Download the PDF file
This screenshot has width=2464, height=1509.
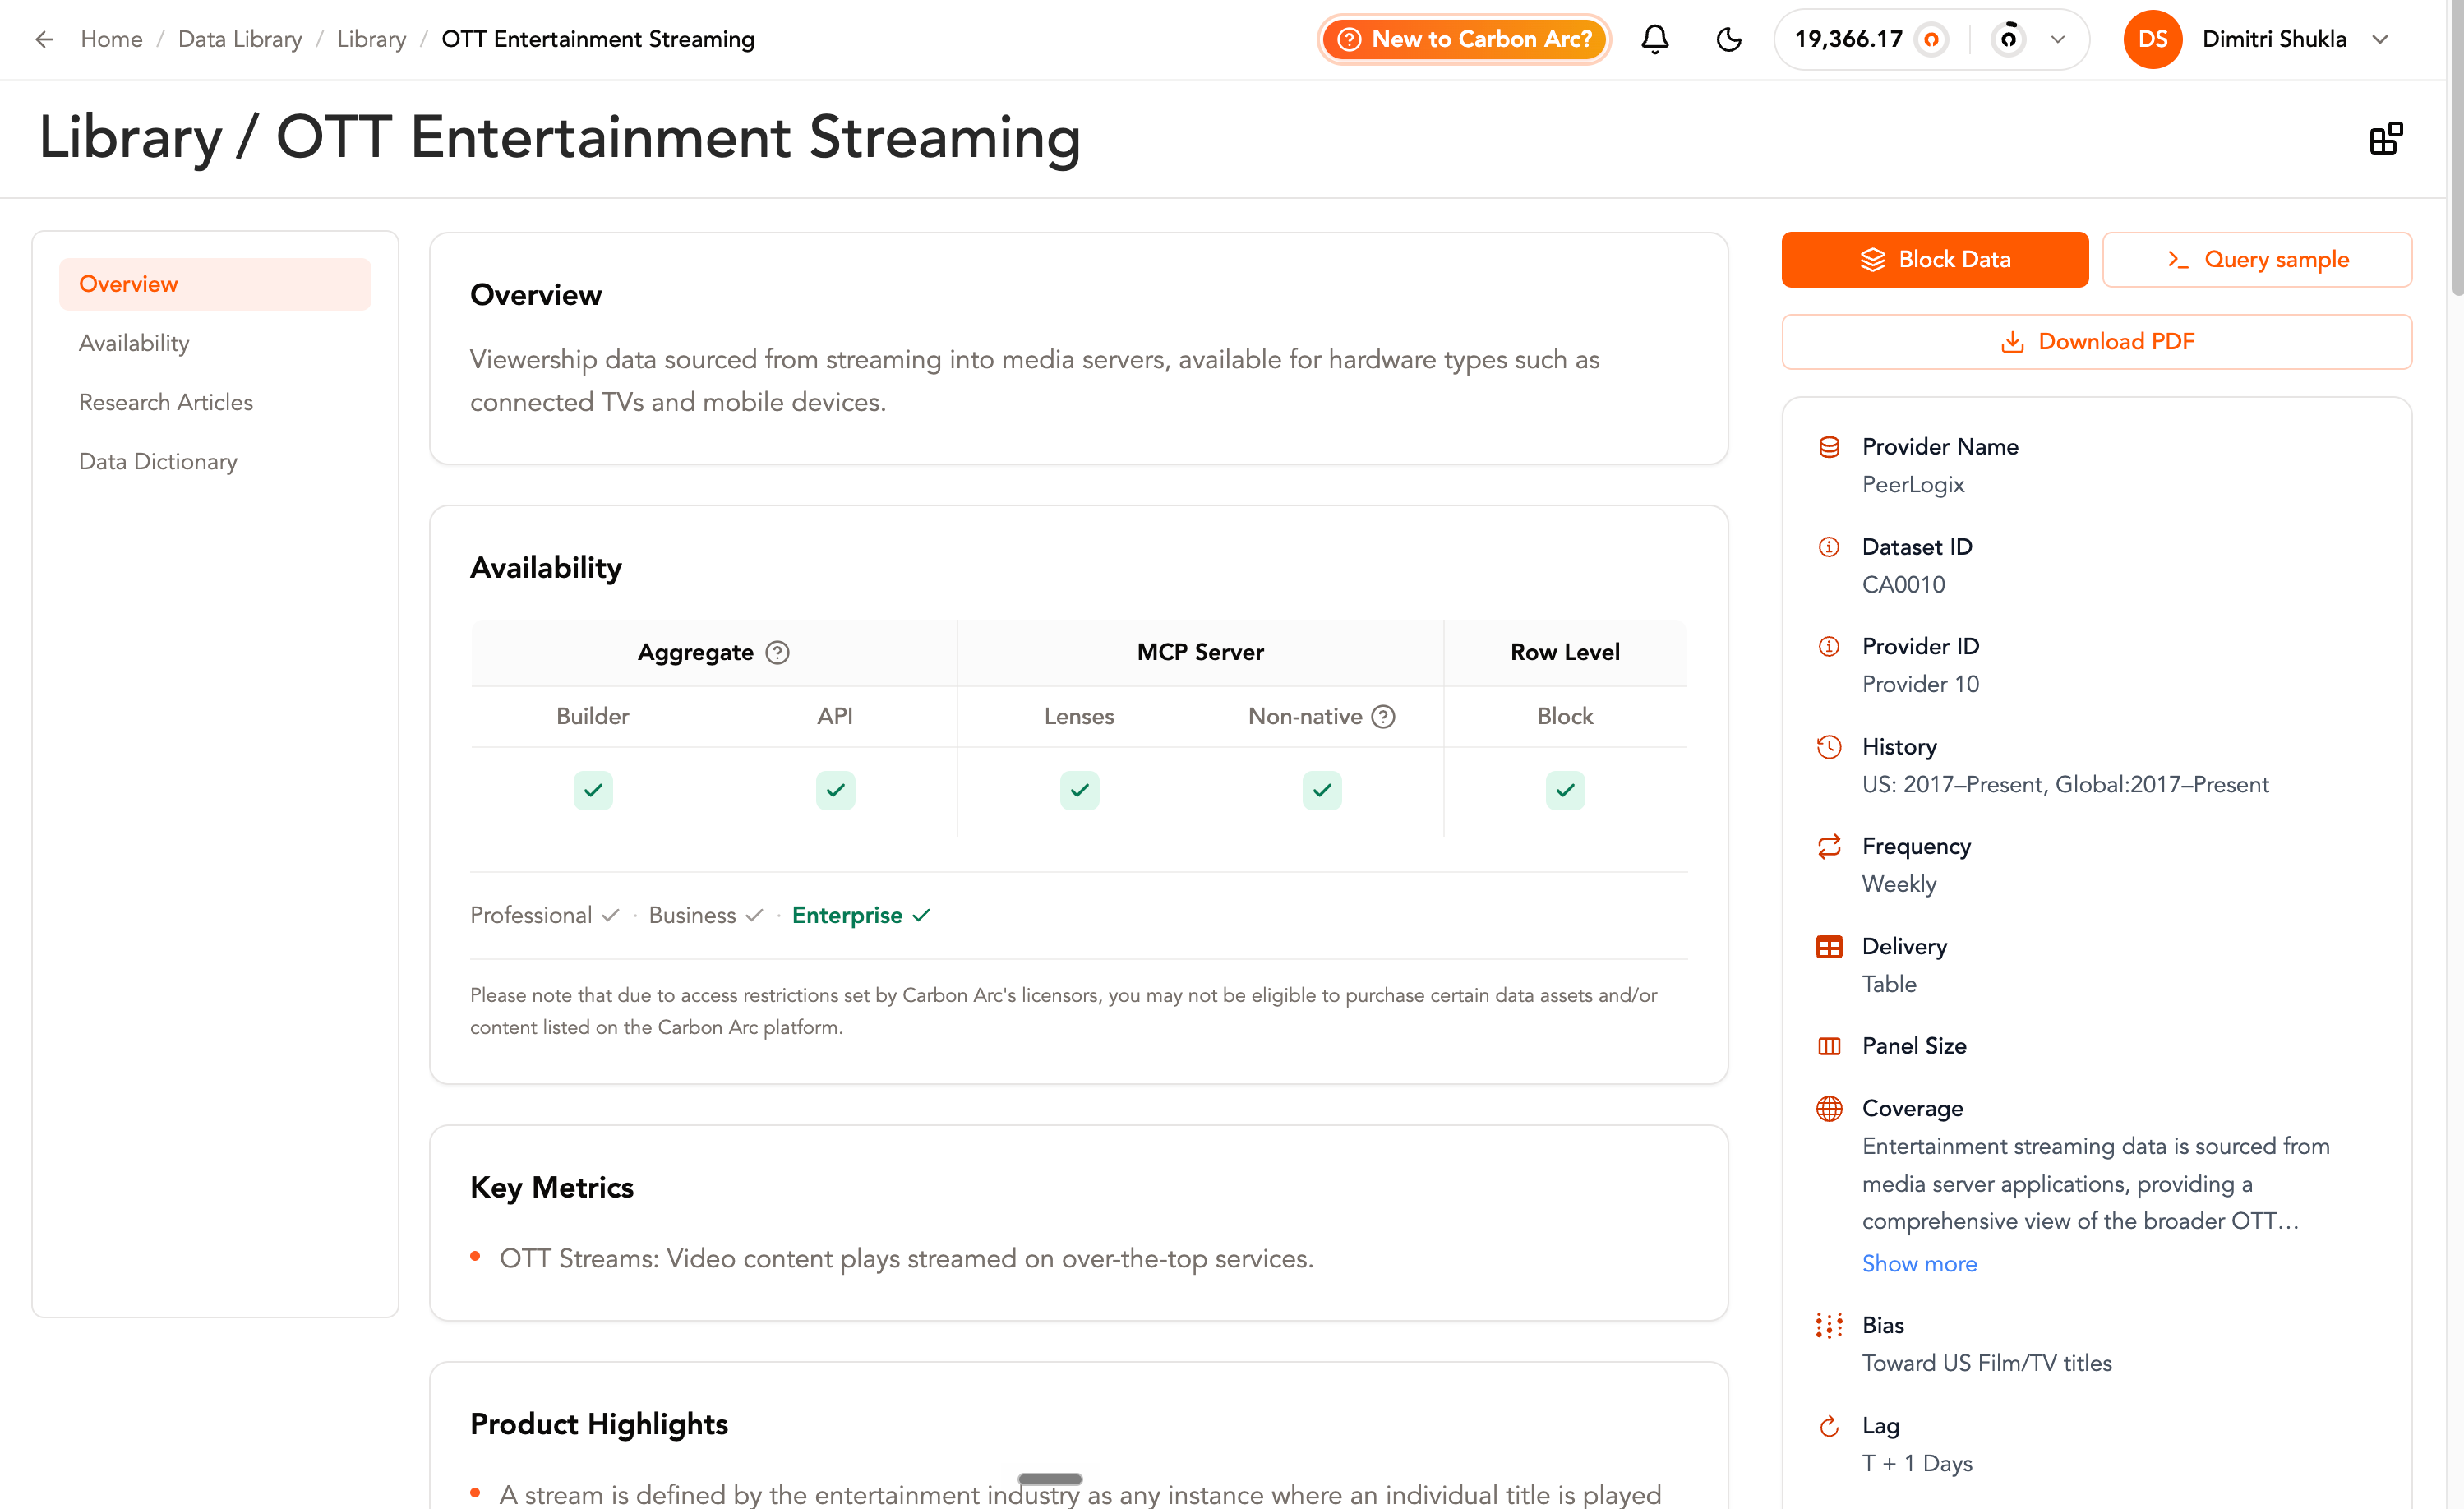[2096, 341]
